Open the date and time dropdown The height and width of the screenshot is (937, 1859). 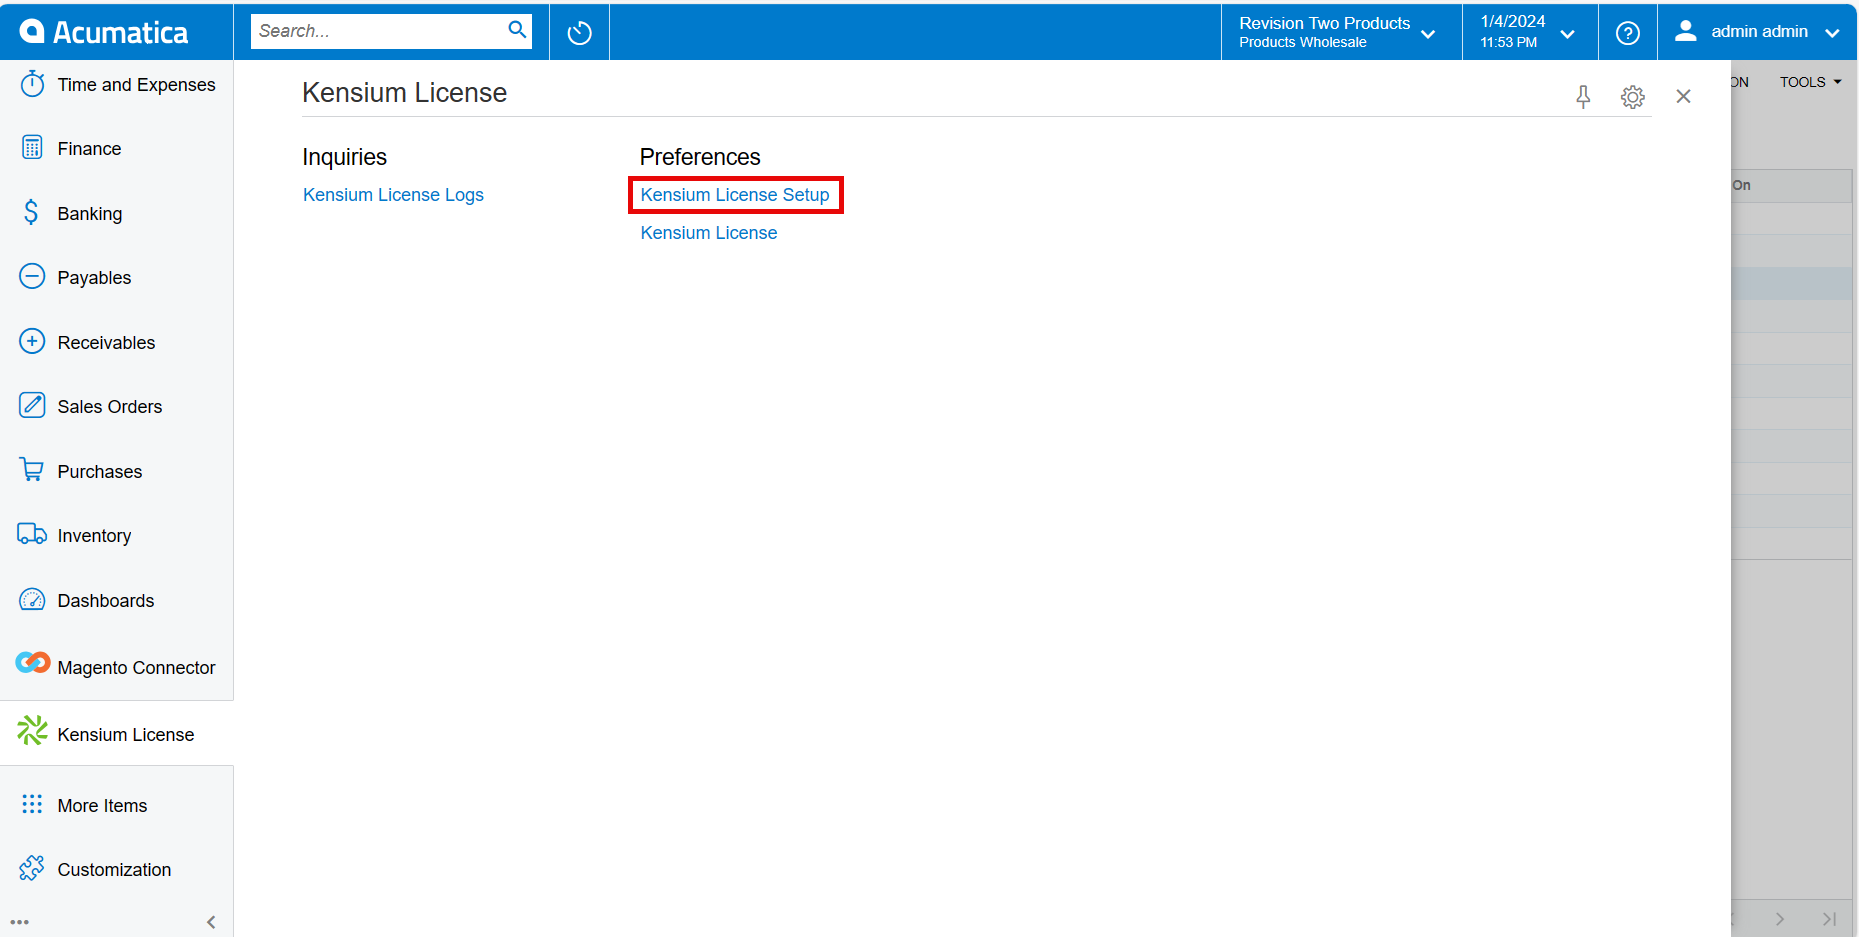click(1567, 31)
